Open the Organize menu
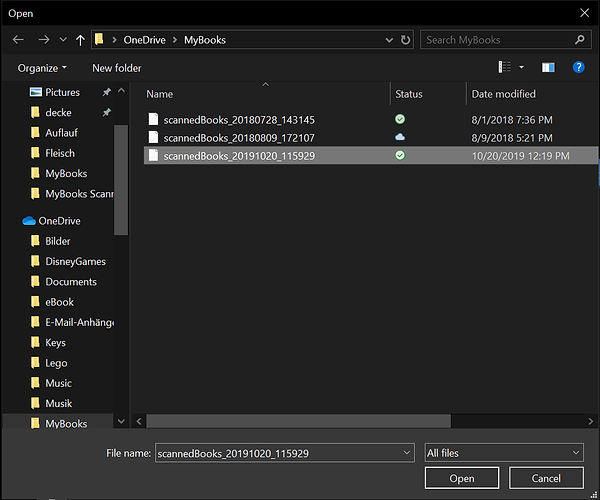This screenshot has width=600, height=500. pos(42,68)
